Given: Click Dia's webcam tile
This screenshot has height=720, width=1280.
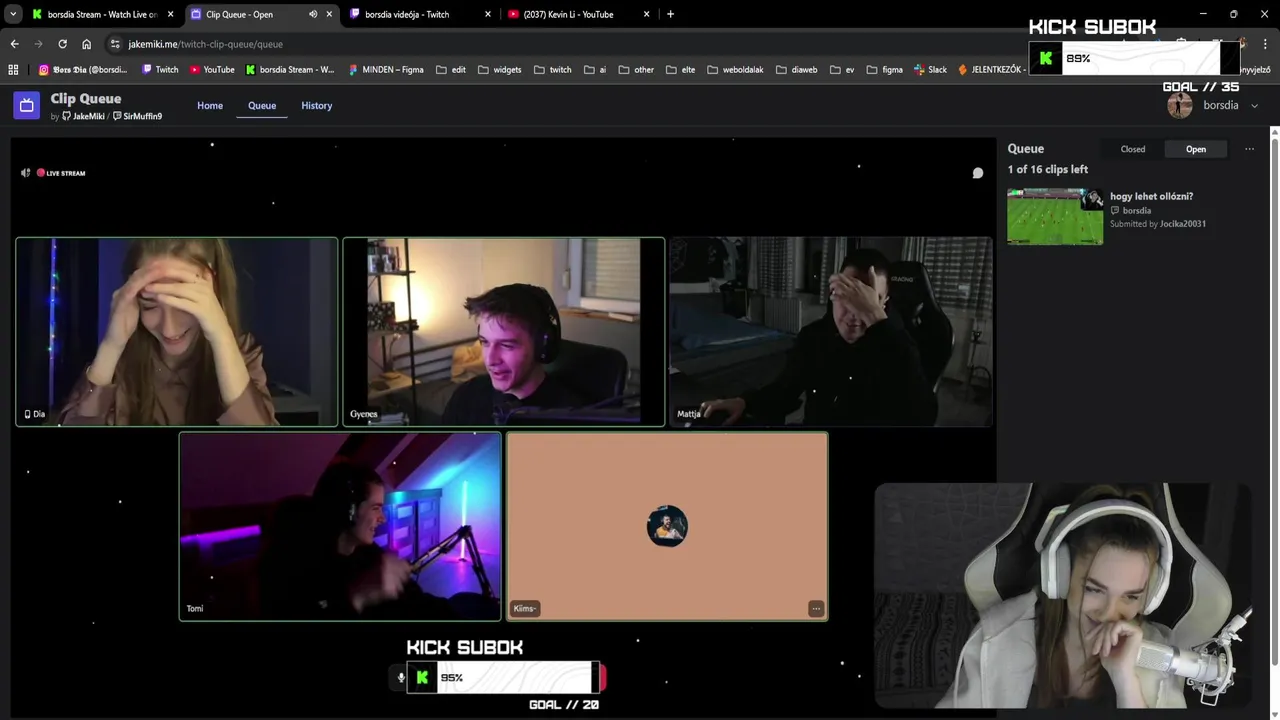Looking at the screenshot, I should coord(177,332).
